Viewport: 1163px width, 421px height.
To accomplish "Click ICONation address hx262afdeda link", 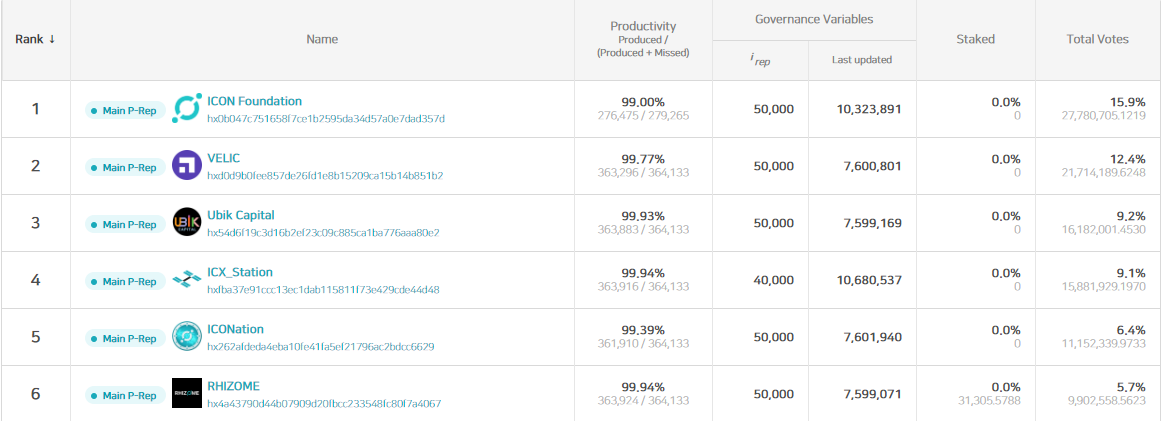I will coord(320,347).
